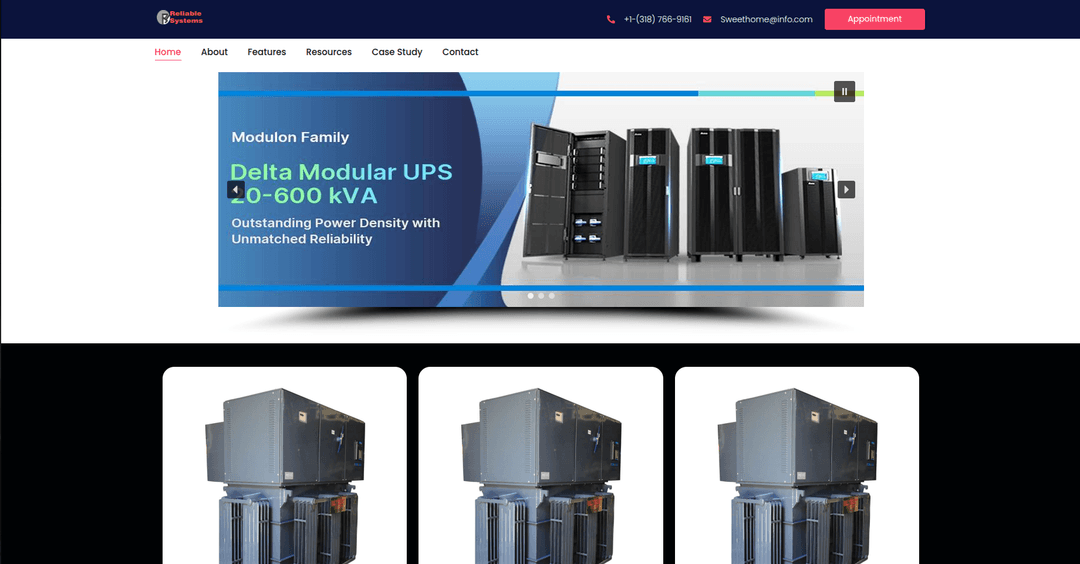Open the Home menu item
1080x564 pixels.
coord(167,52)
